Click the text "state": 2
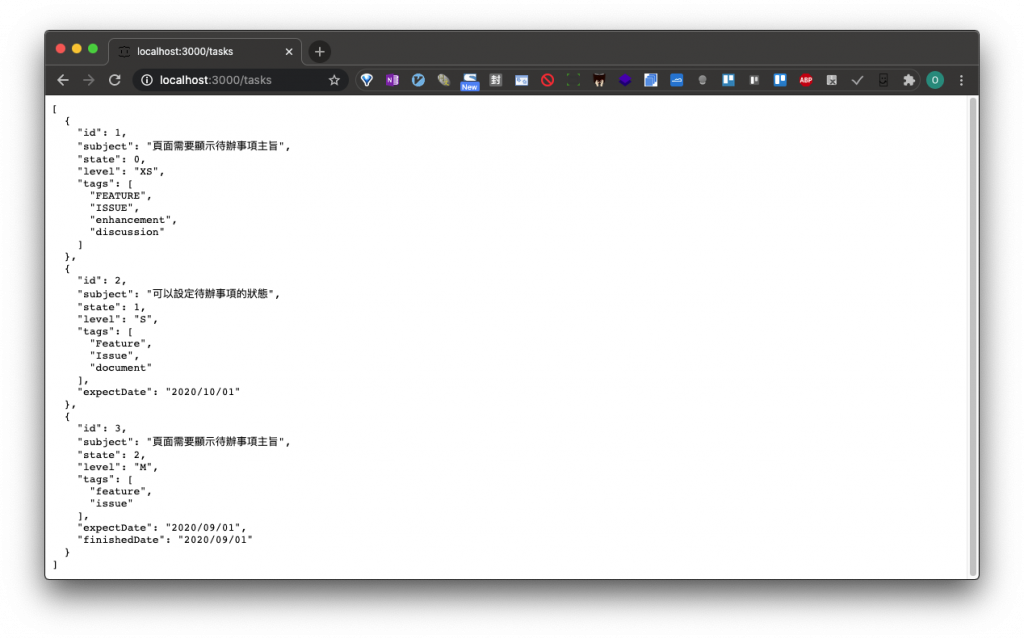The height and width of the screenshot is (639, 1024). [112, 455]
